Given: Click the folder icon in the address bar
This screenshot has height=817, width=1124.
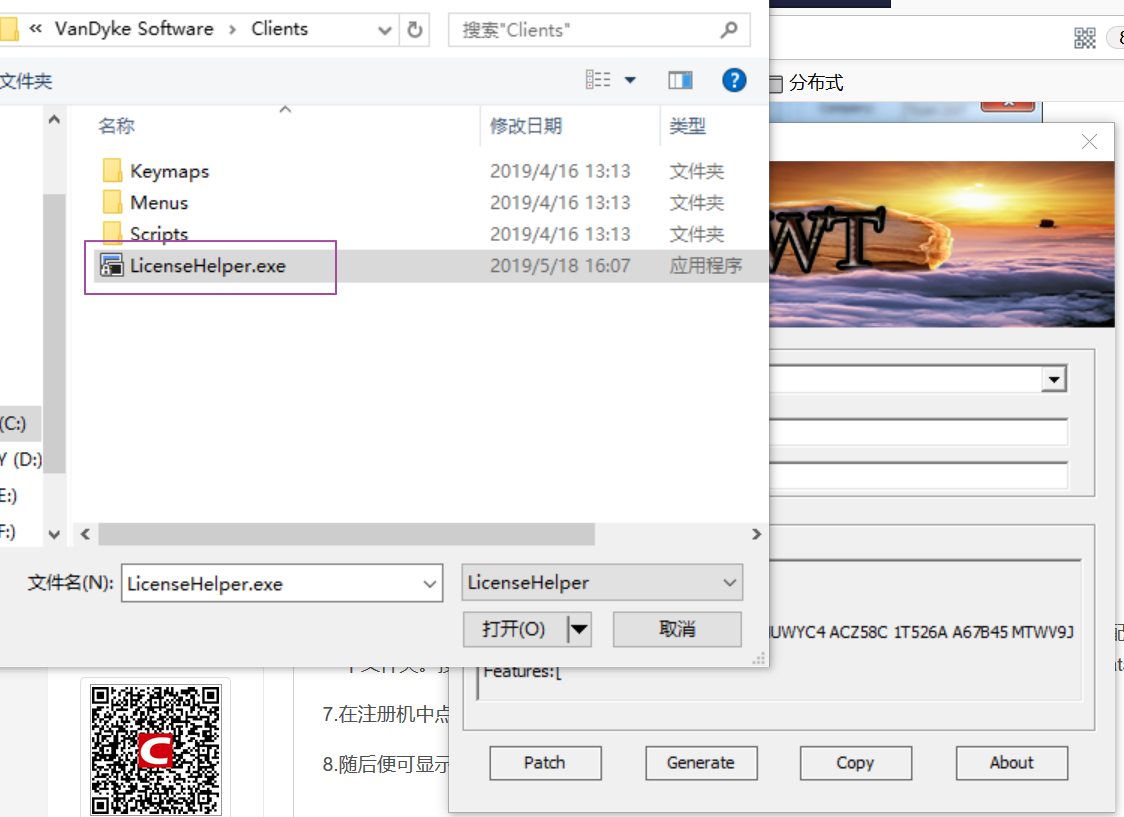Looking at the screenshot, I should point(12,30).
